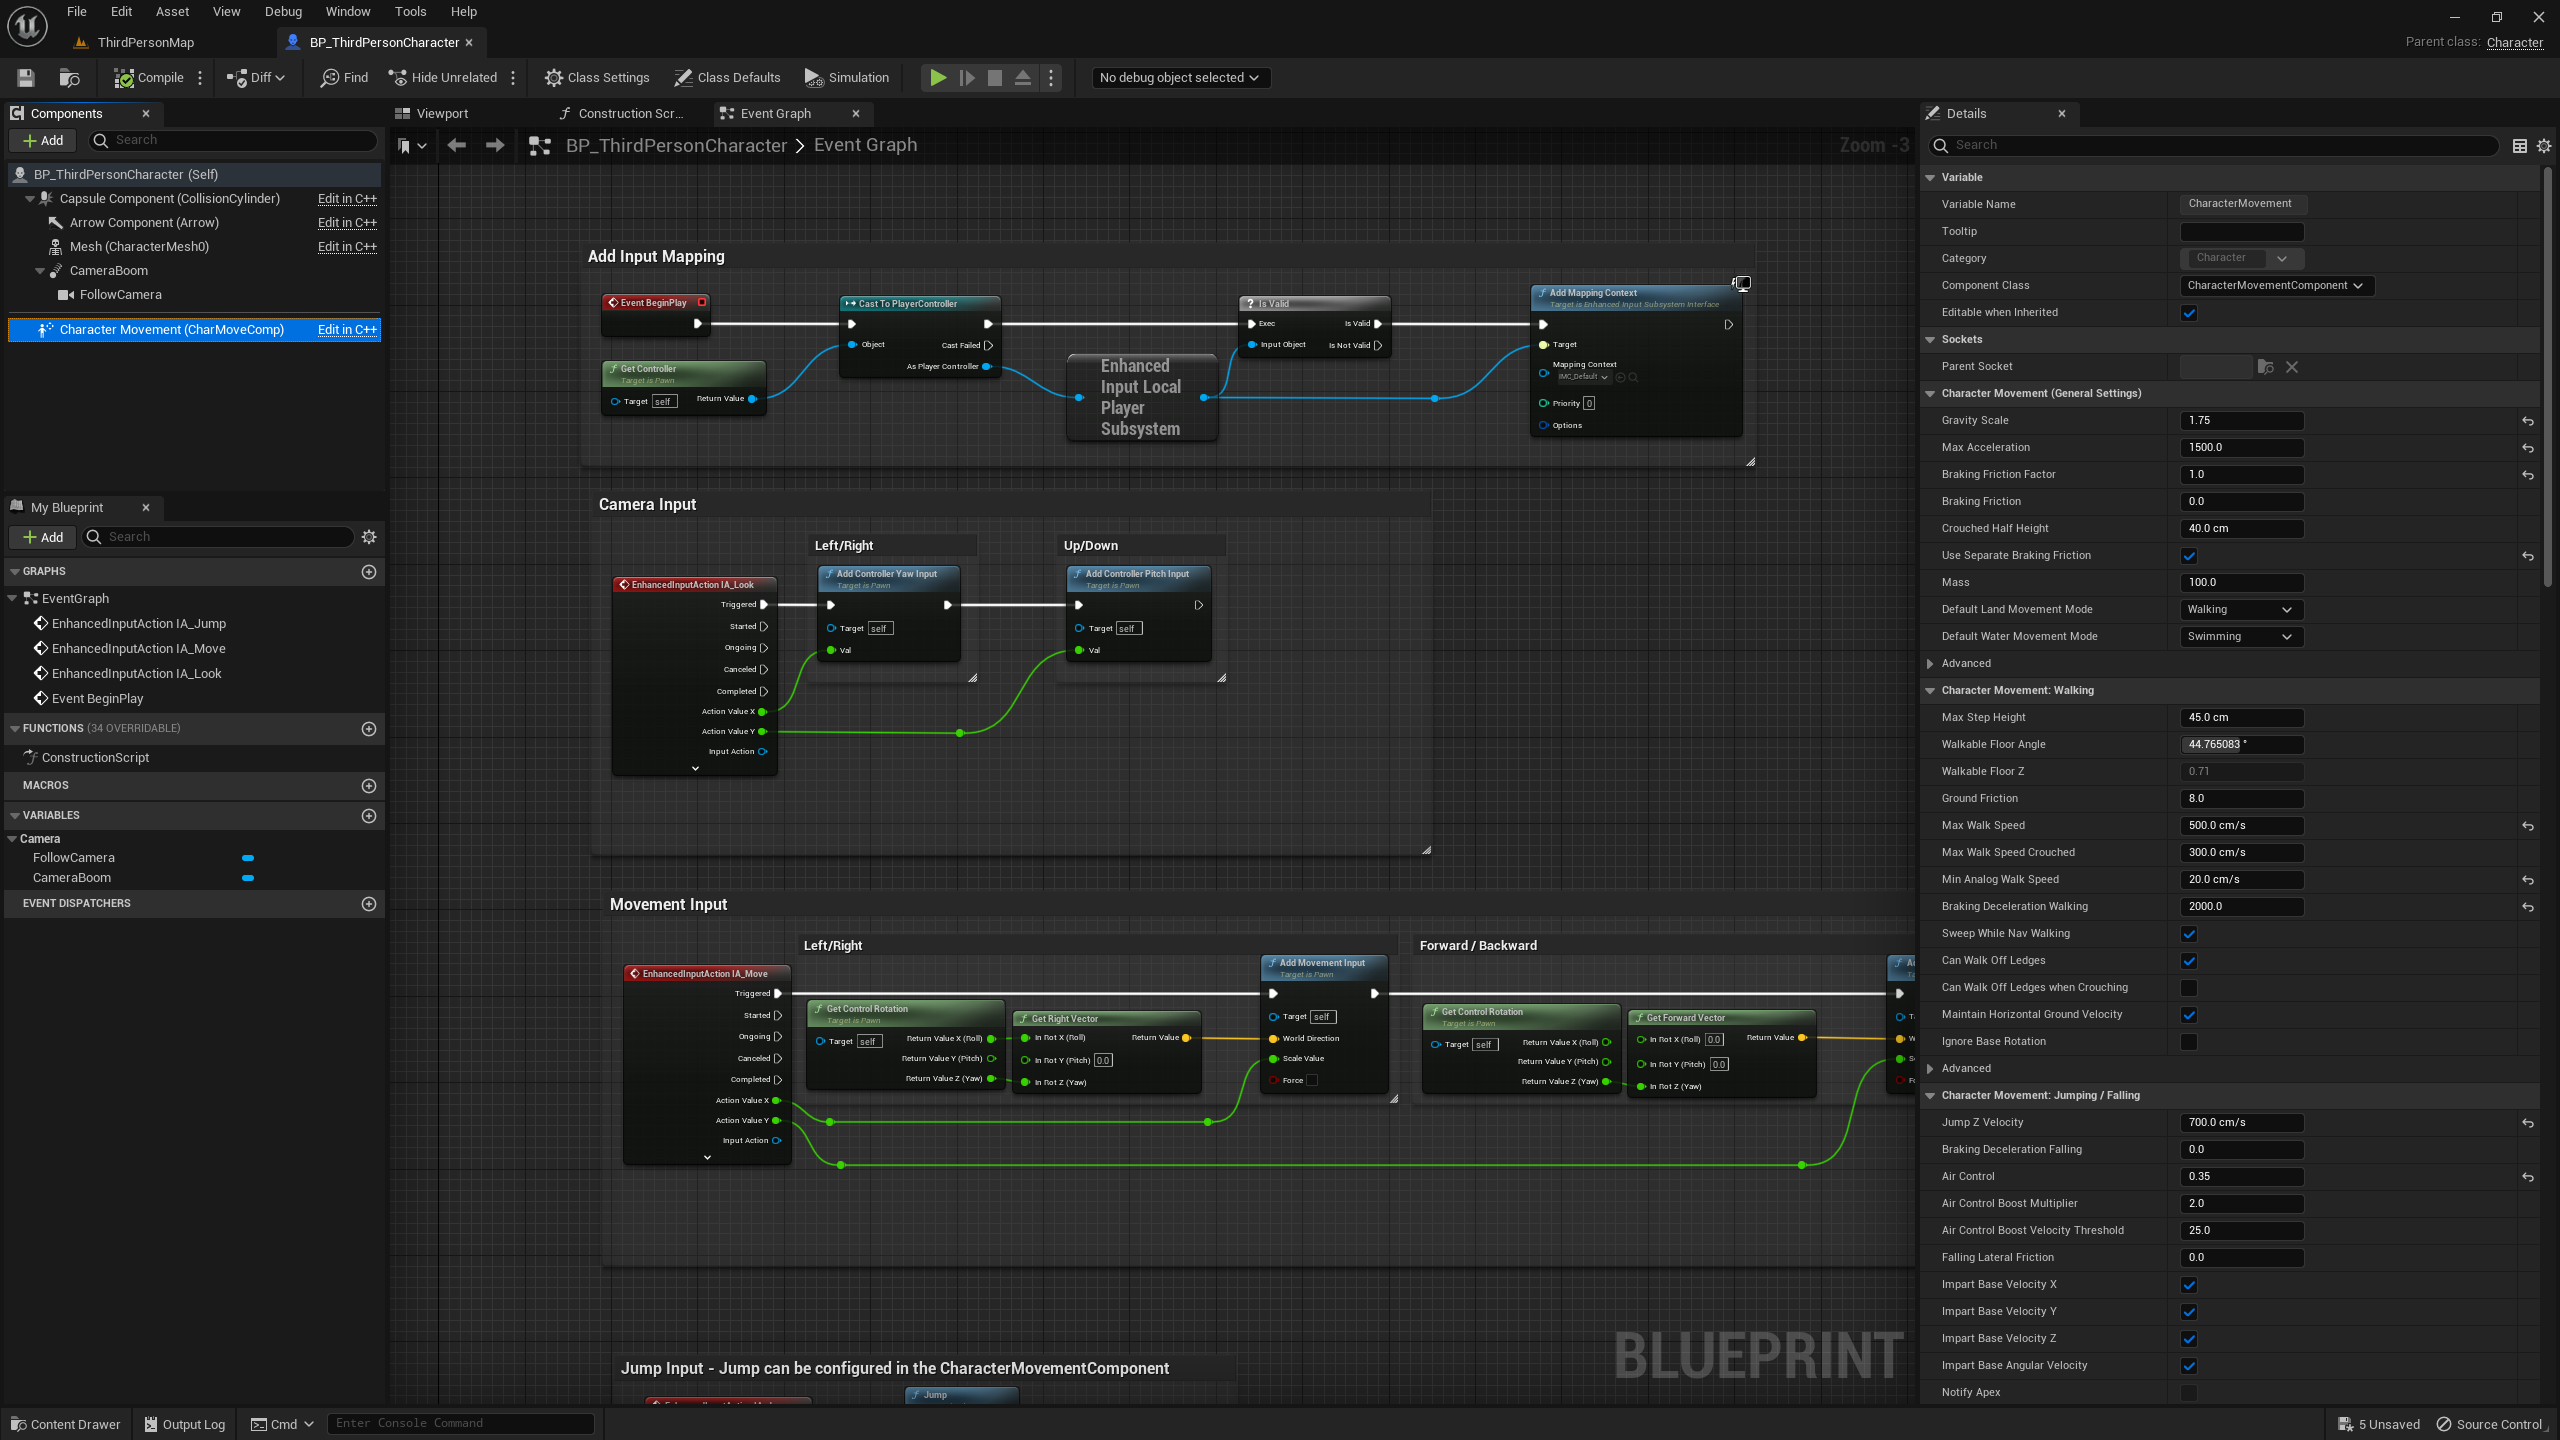Open the Find search tool

344,78
